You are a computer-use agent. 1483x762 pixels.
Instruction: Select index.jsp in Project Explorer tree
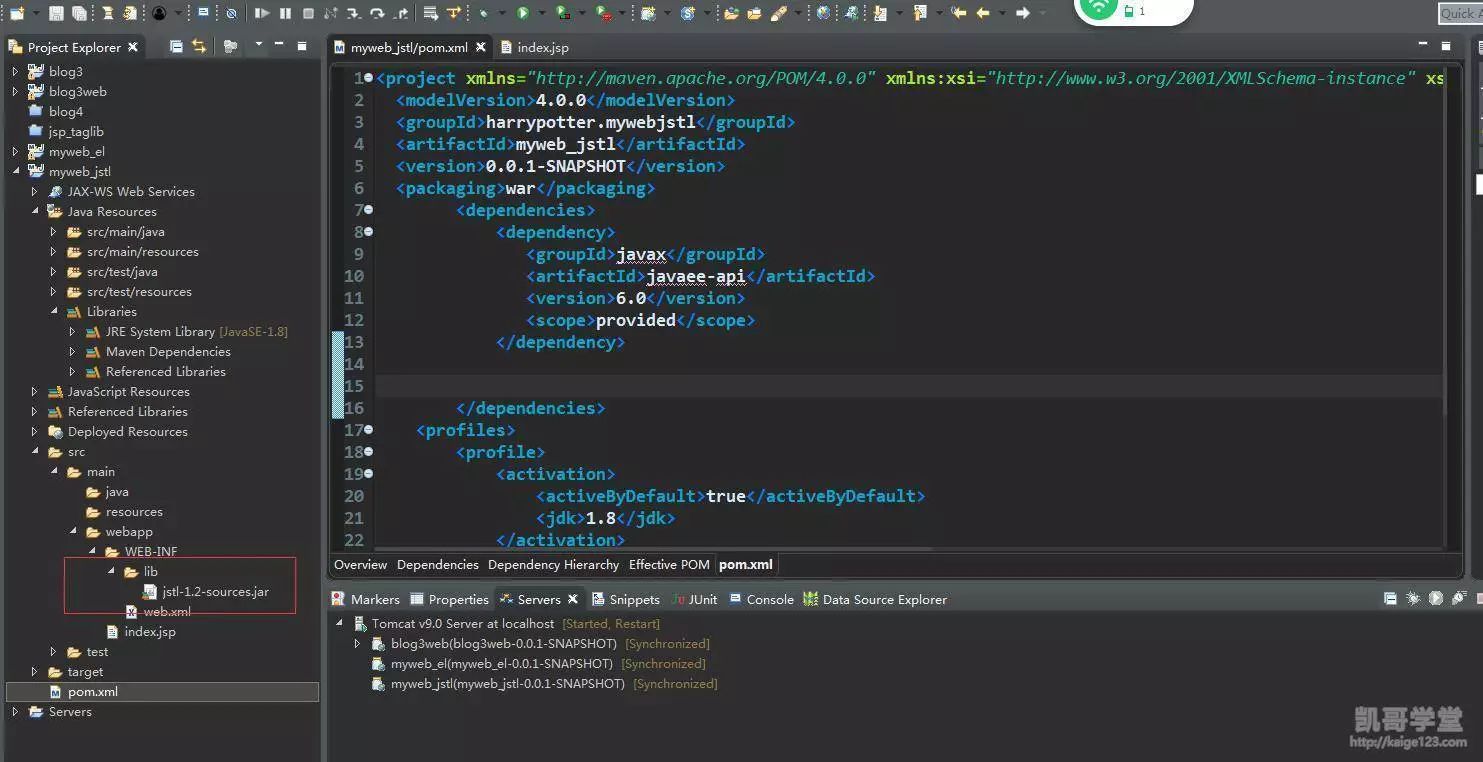pyautogui.click(x=141, y=631)
